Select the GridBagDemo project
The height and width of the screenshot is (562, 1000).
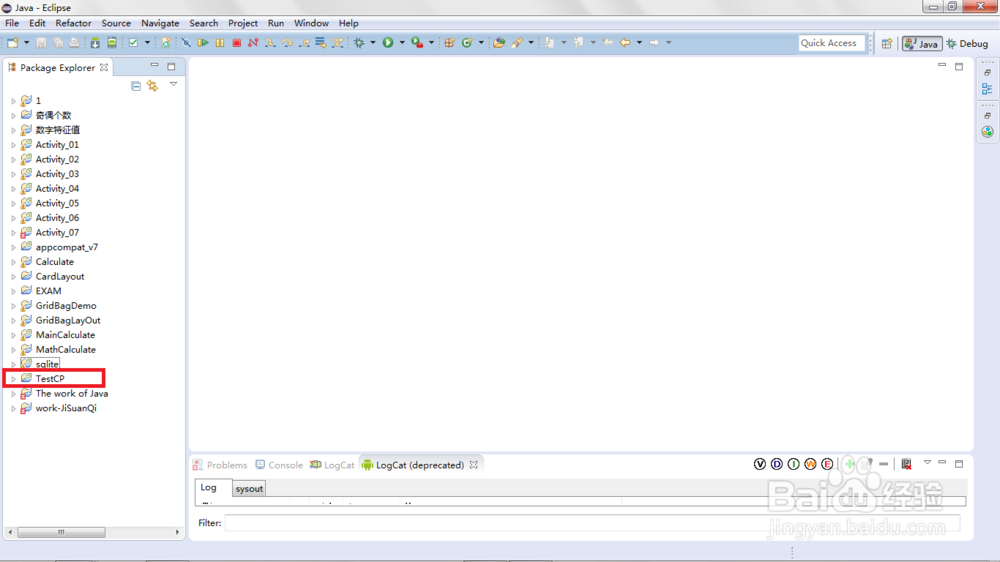pos(66,306)
